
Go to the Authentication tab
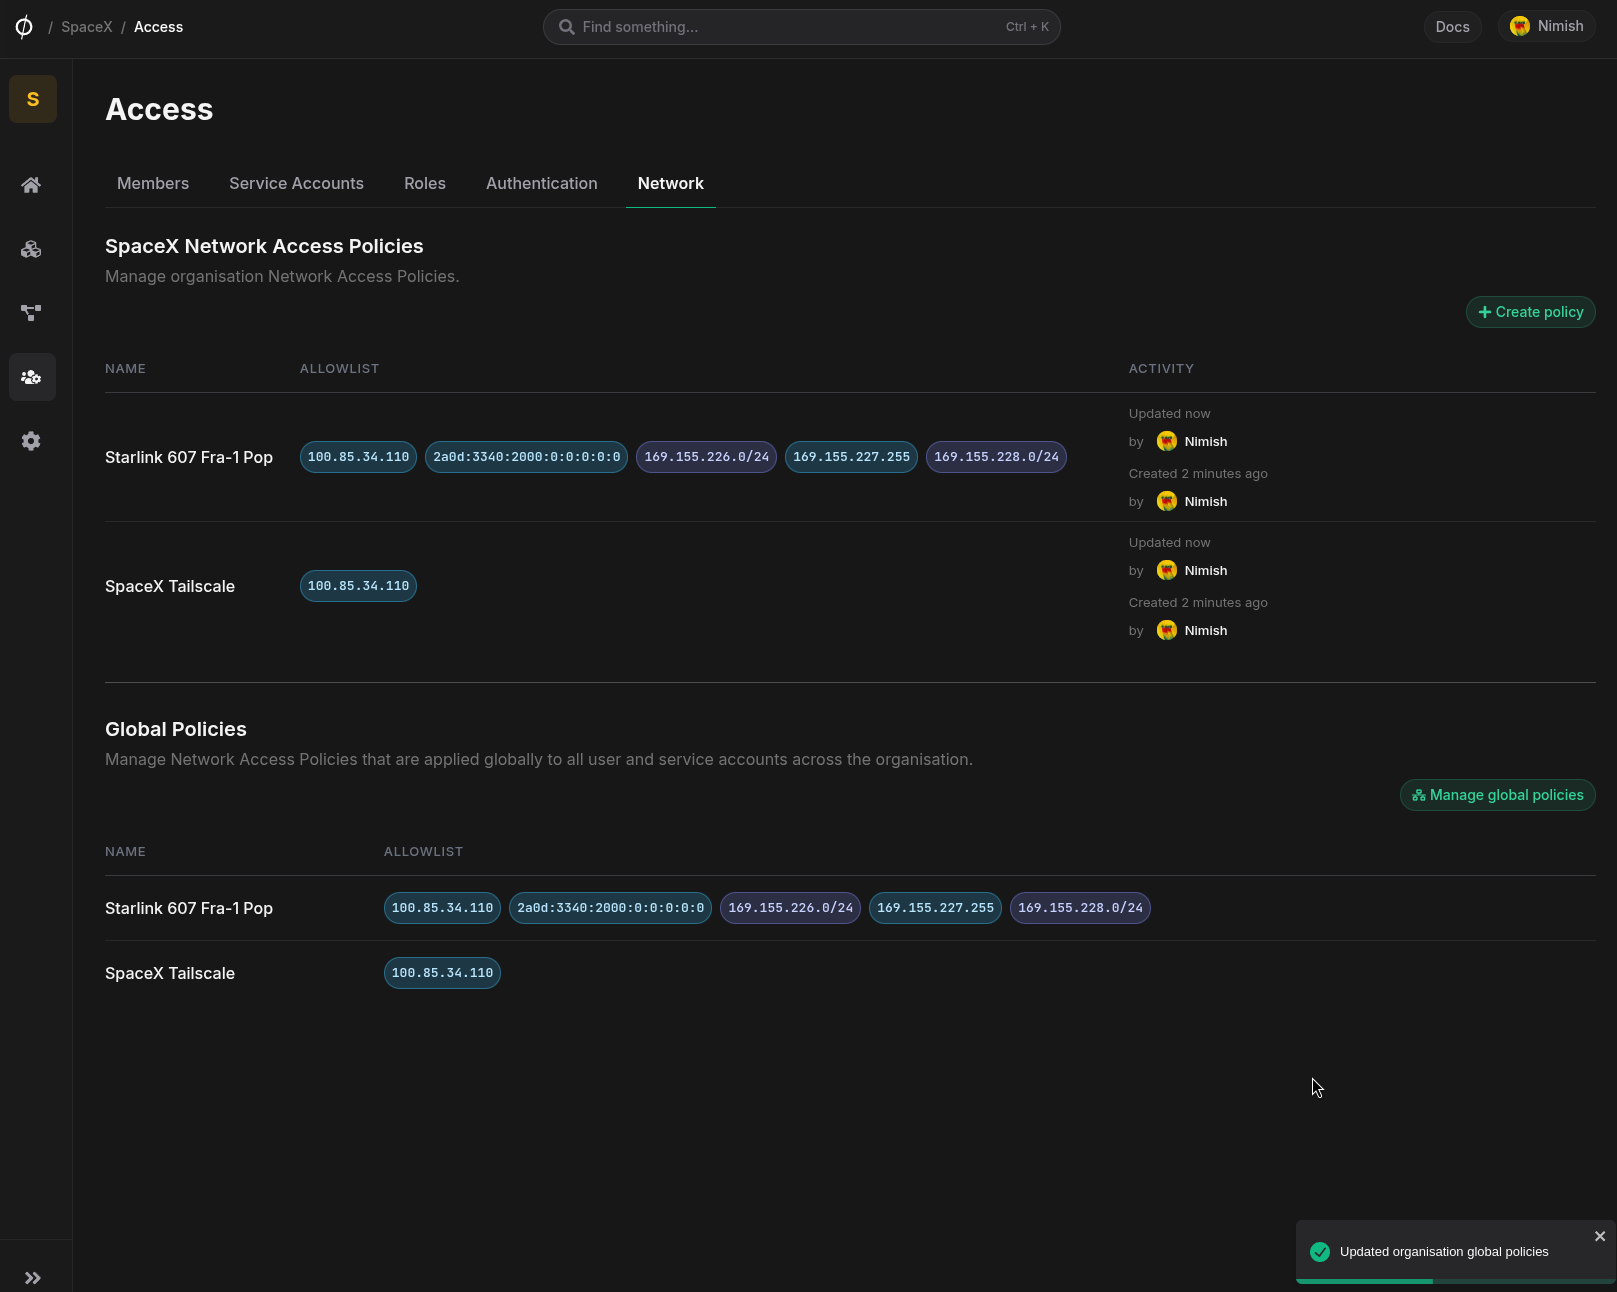click(x=542, y=183)
